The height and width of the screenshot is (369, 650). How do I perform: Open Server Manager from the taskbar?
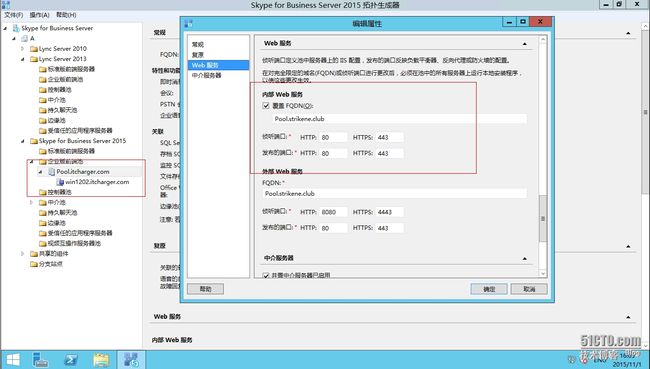pos(41,360)
